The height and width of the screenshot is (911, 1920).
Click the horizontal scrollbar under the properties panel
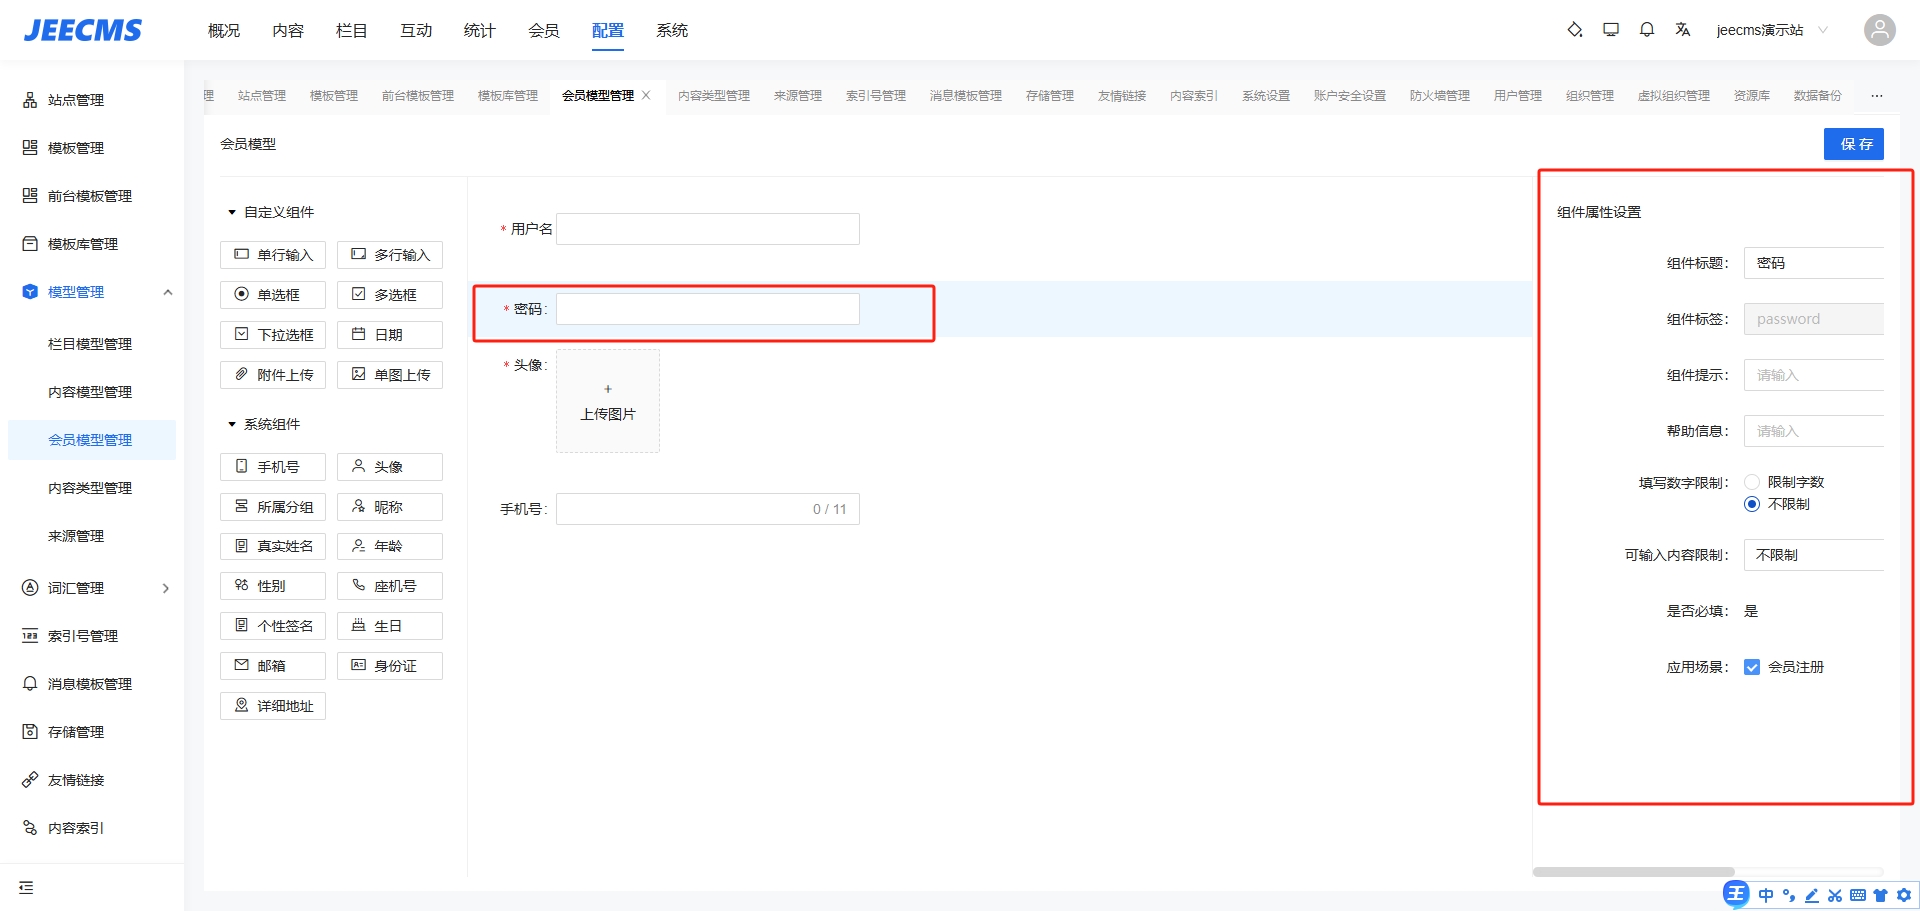(x=1634, y=872)
